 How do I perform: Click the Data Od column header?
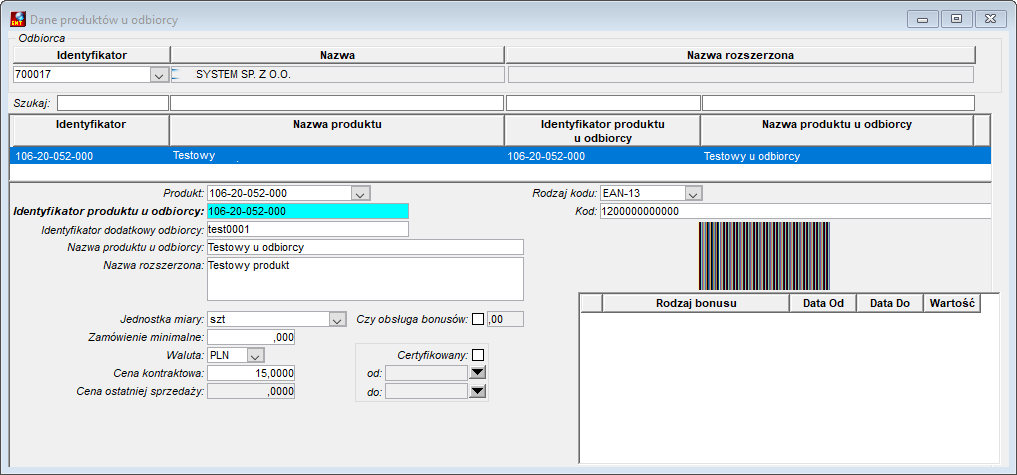[823, 303]
